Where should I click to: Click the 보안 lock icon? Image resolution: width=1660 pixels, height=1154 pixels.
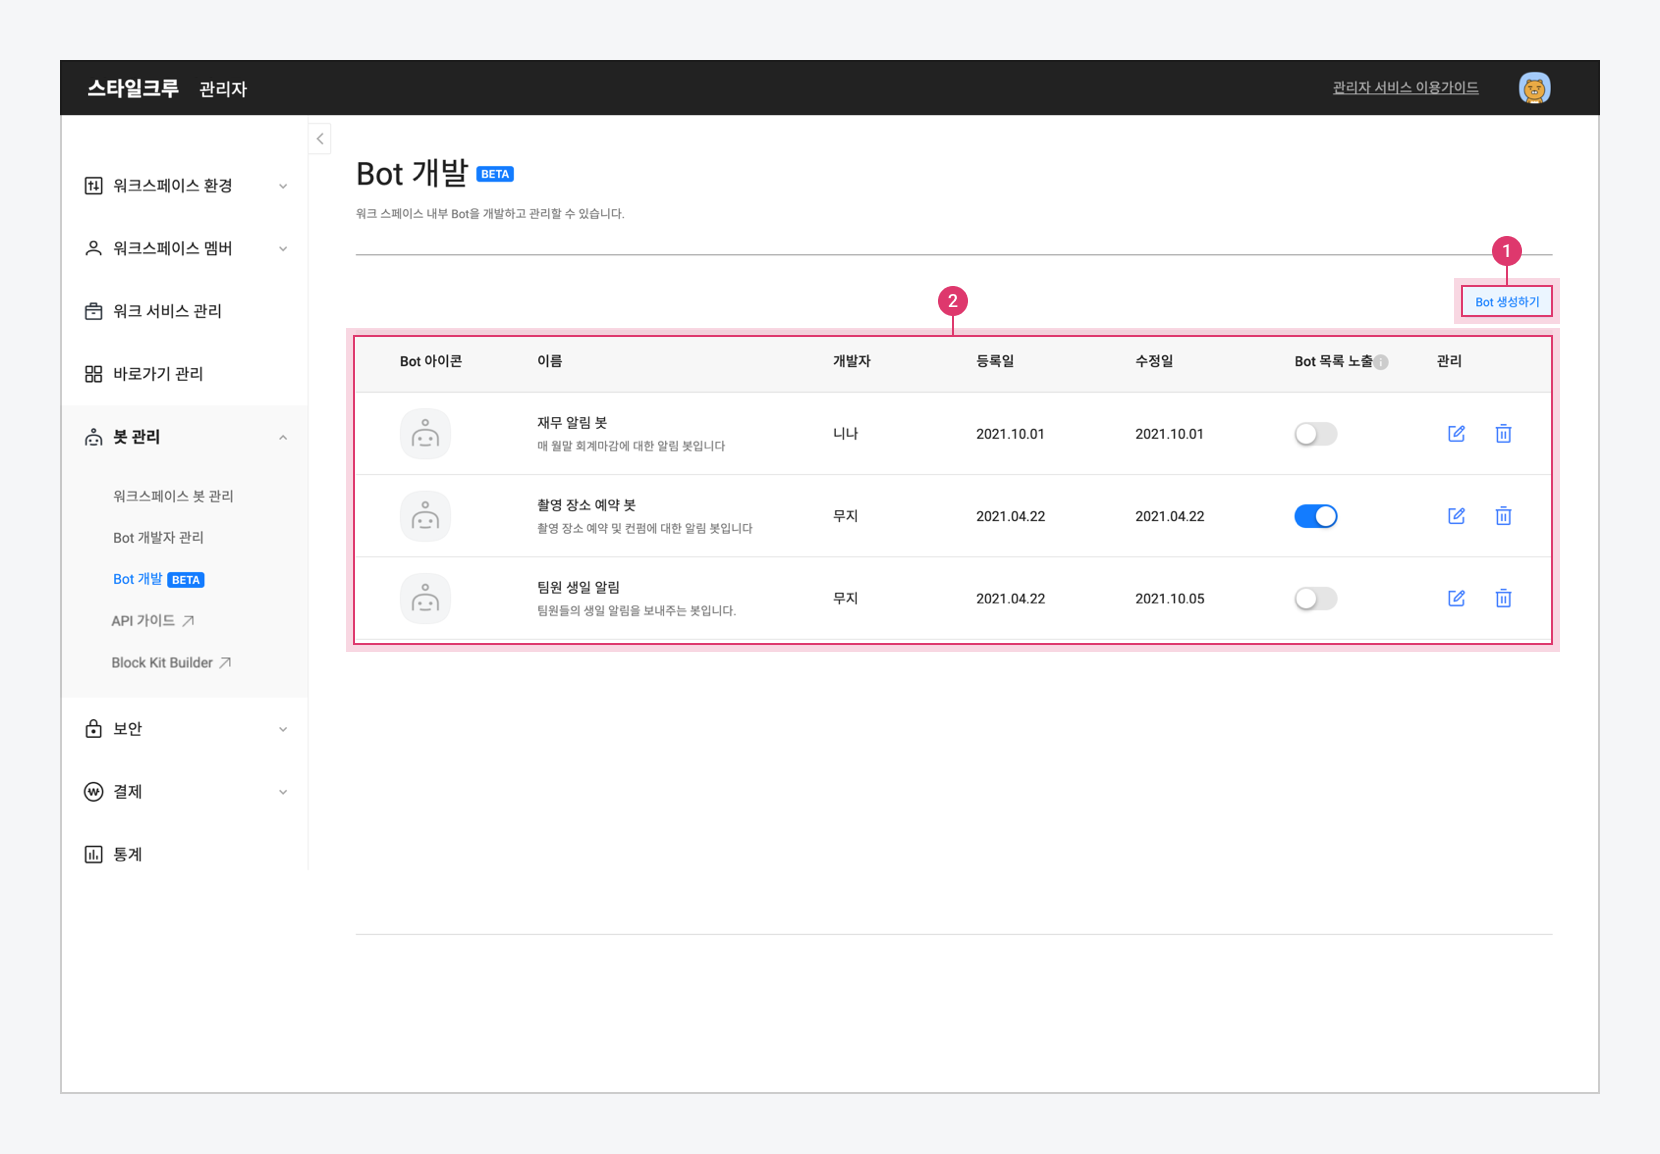(93, 728)
